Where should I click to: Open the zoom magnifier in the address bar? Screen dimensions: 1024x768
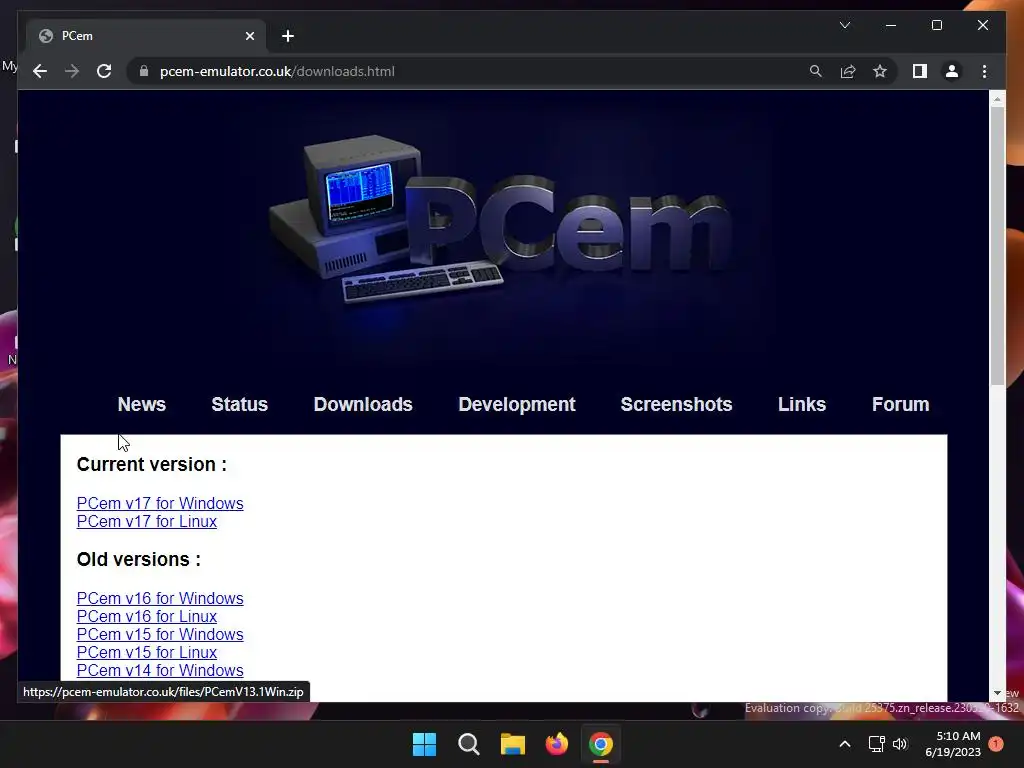pyautogui.click(x=816, y=71)
